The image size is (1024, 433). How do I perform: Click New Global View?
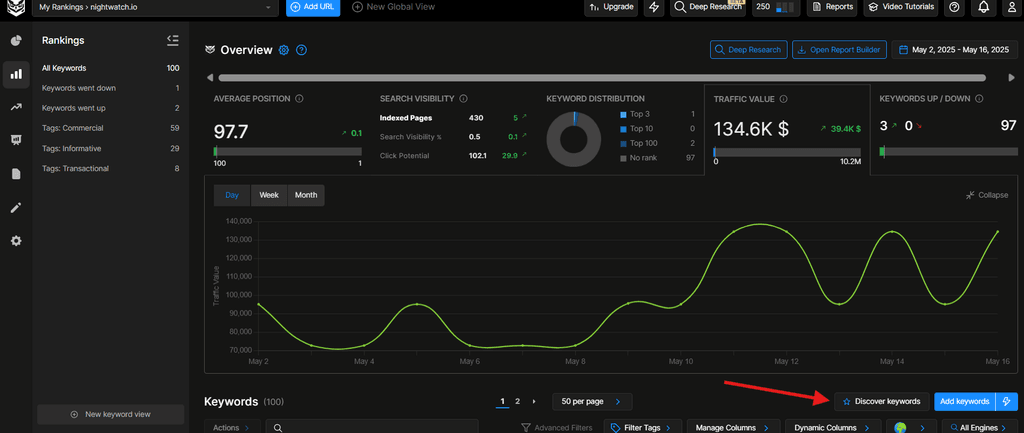pos(393,7)
